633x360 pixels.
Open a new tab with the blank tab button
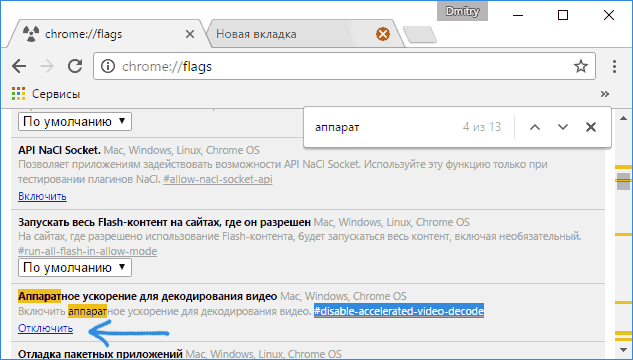tap(420, 35)
